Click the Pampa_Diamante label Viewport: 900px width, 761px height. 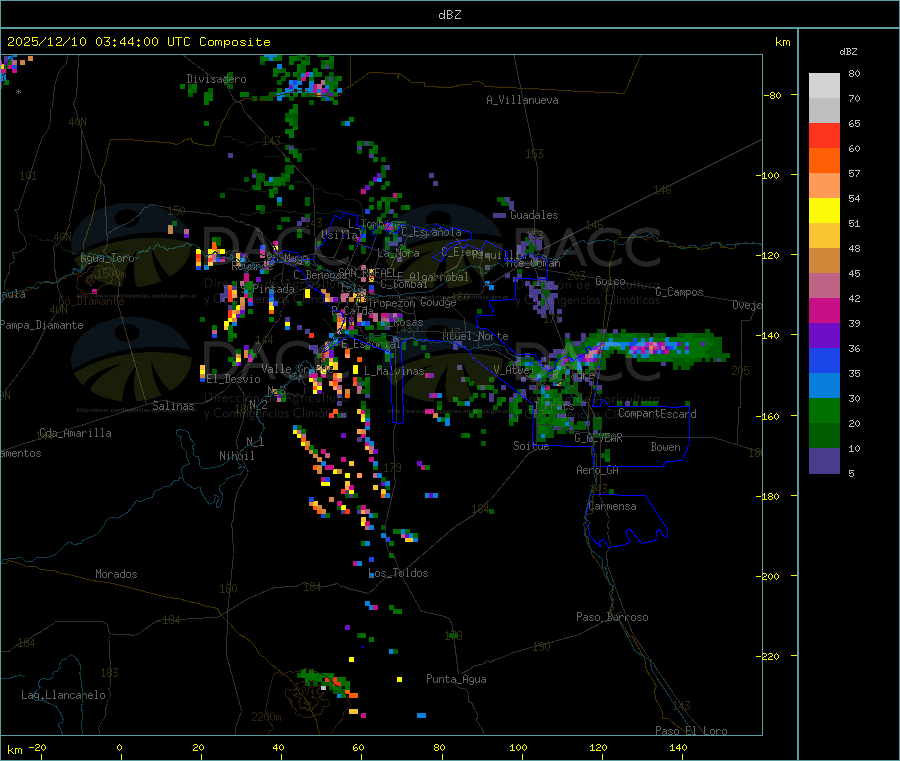(42, 325)
